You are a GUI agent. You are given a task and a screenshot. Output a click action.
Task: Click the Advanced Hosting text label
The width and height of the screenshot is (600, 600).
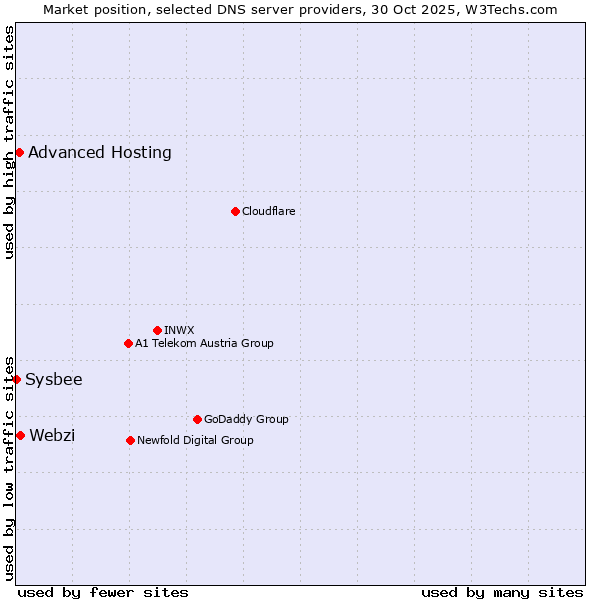[100, 152]
